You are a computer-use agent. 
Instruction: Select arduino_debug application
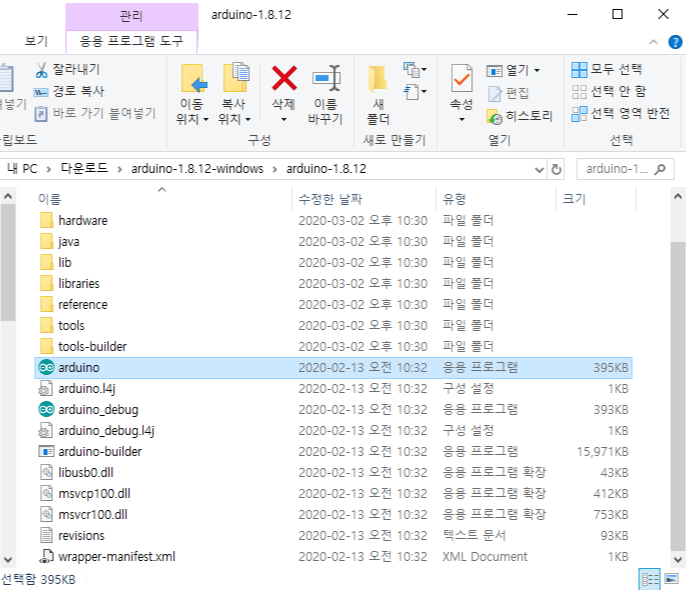[x=333, y=409]
